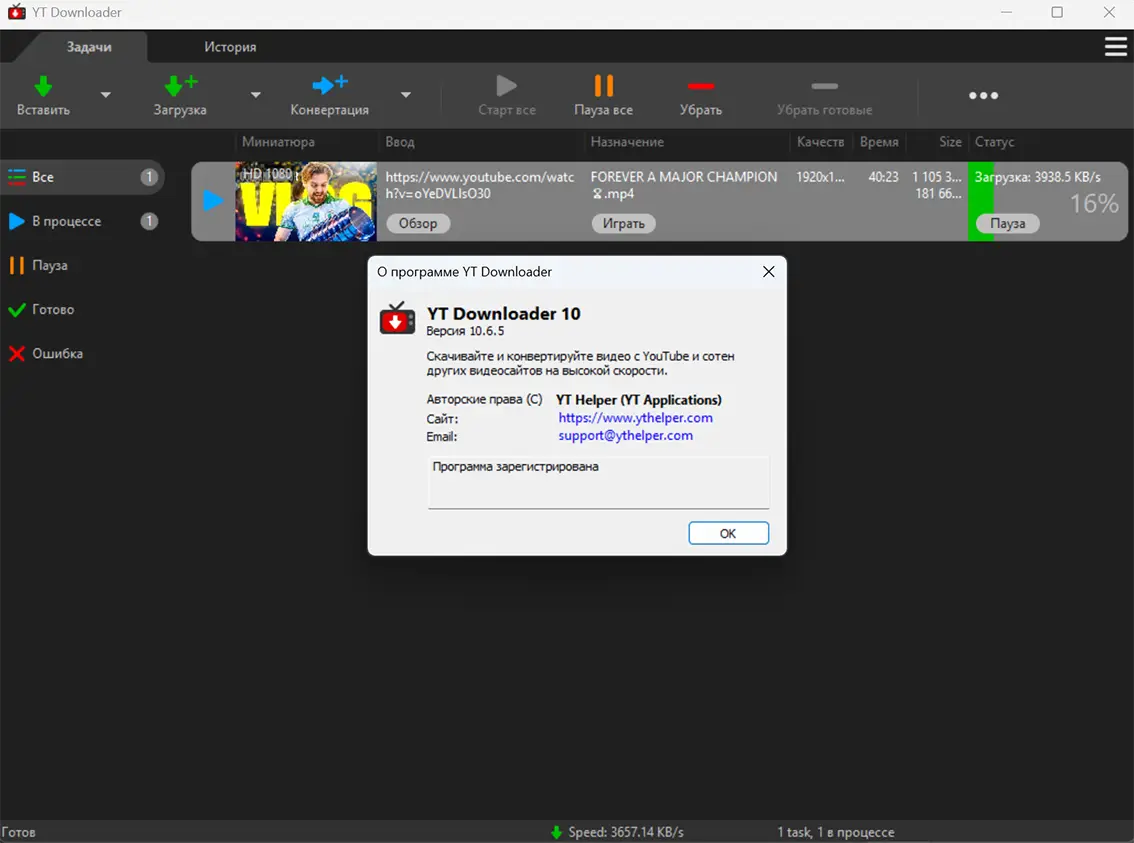This screenshot has width=1134, height=843.
Task: Click the youtube URL in task row
Action: (479, 185)
